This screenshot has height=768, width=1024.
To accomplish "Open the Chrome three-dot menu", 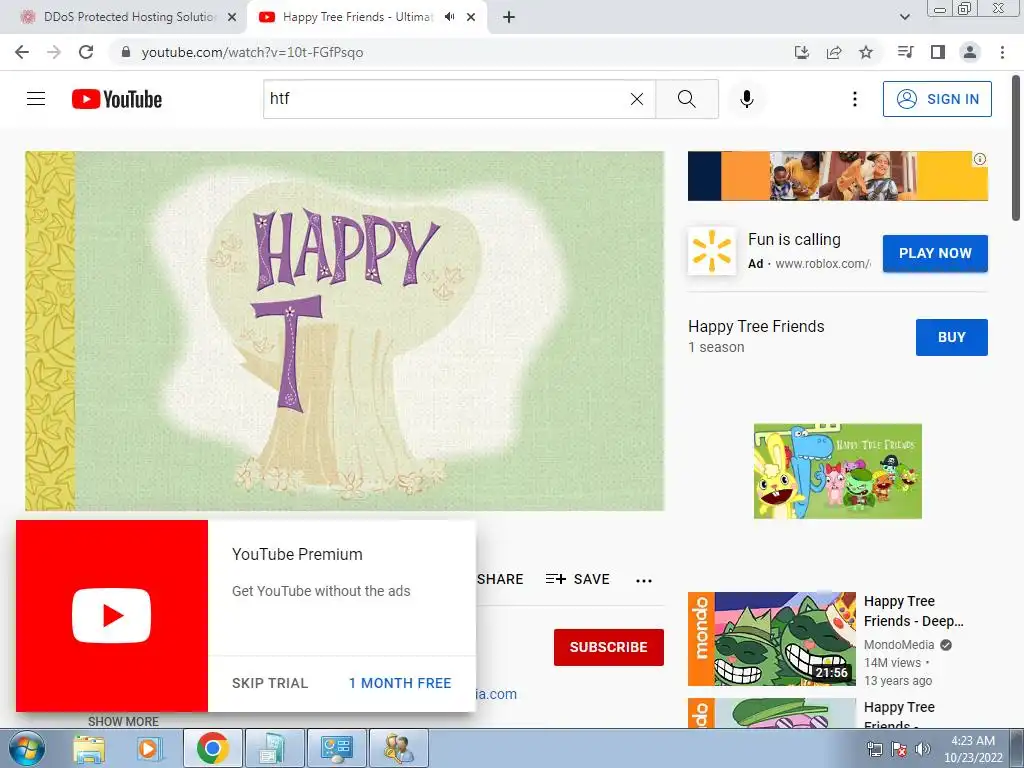I will [1002, 52].
